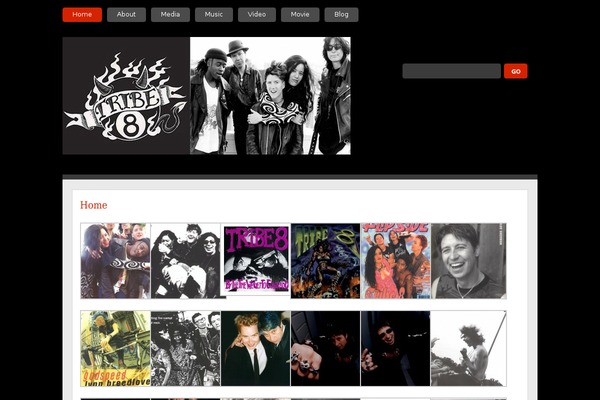Open the Home navigation tab
Screen dimensions: 600x400
point(82,15)
